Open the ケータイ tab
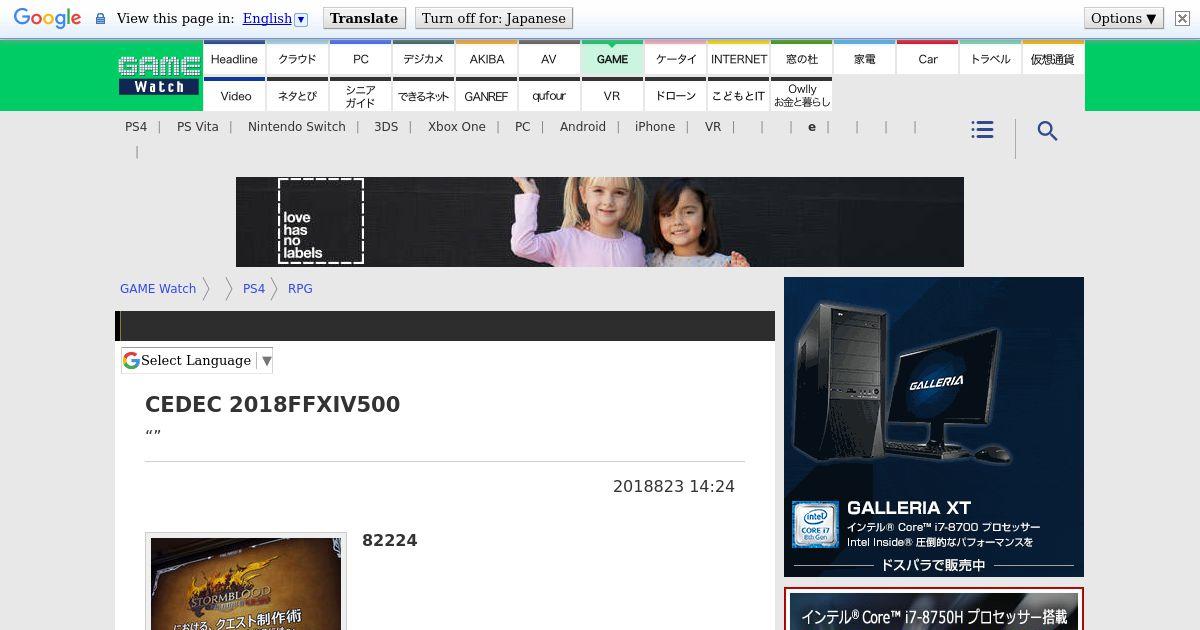Screen dimensions: 1200x630 tap(675, 58)
